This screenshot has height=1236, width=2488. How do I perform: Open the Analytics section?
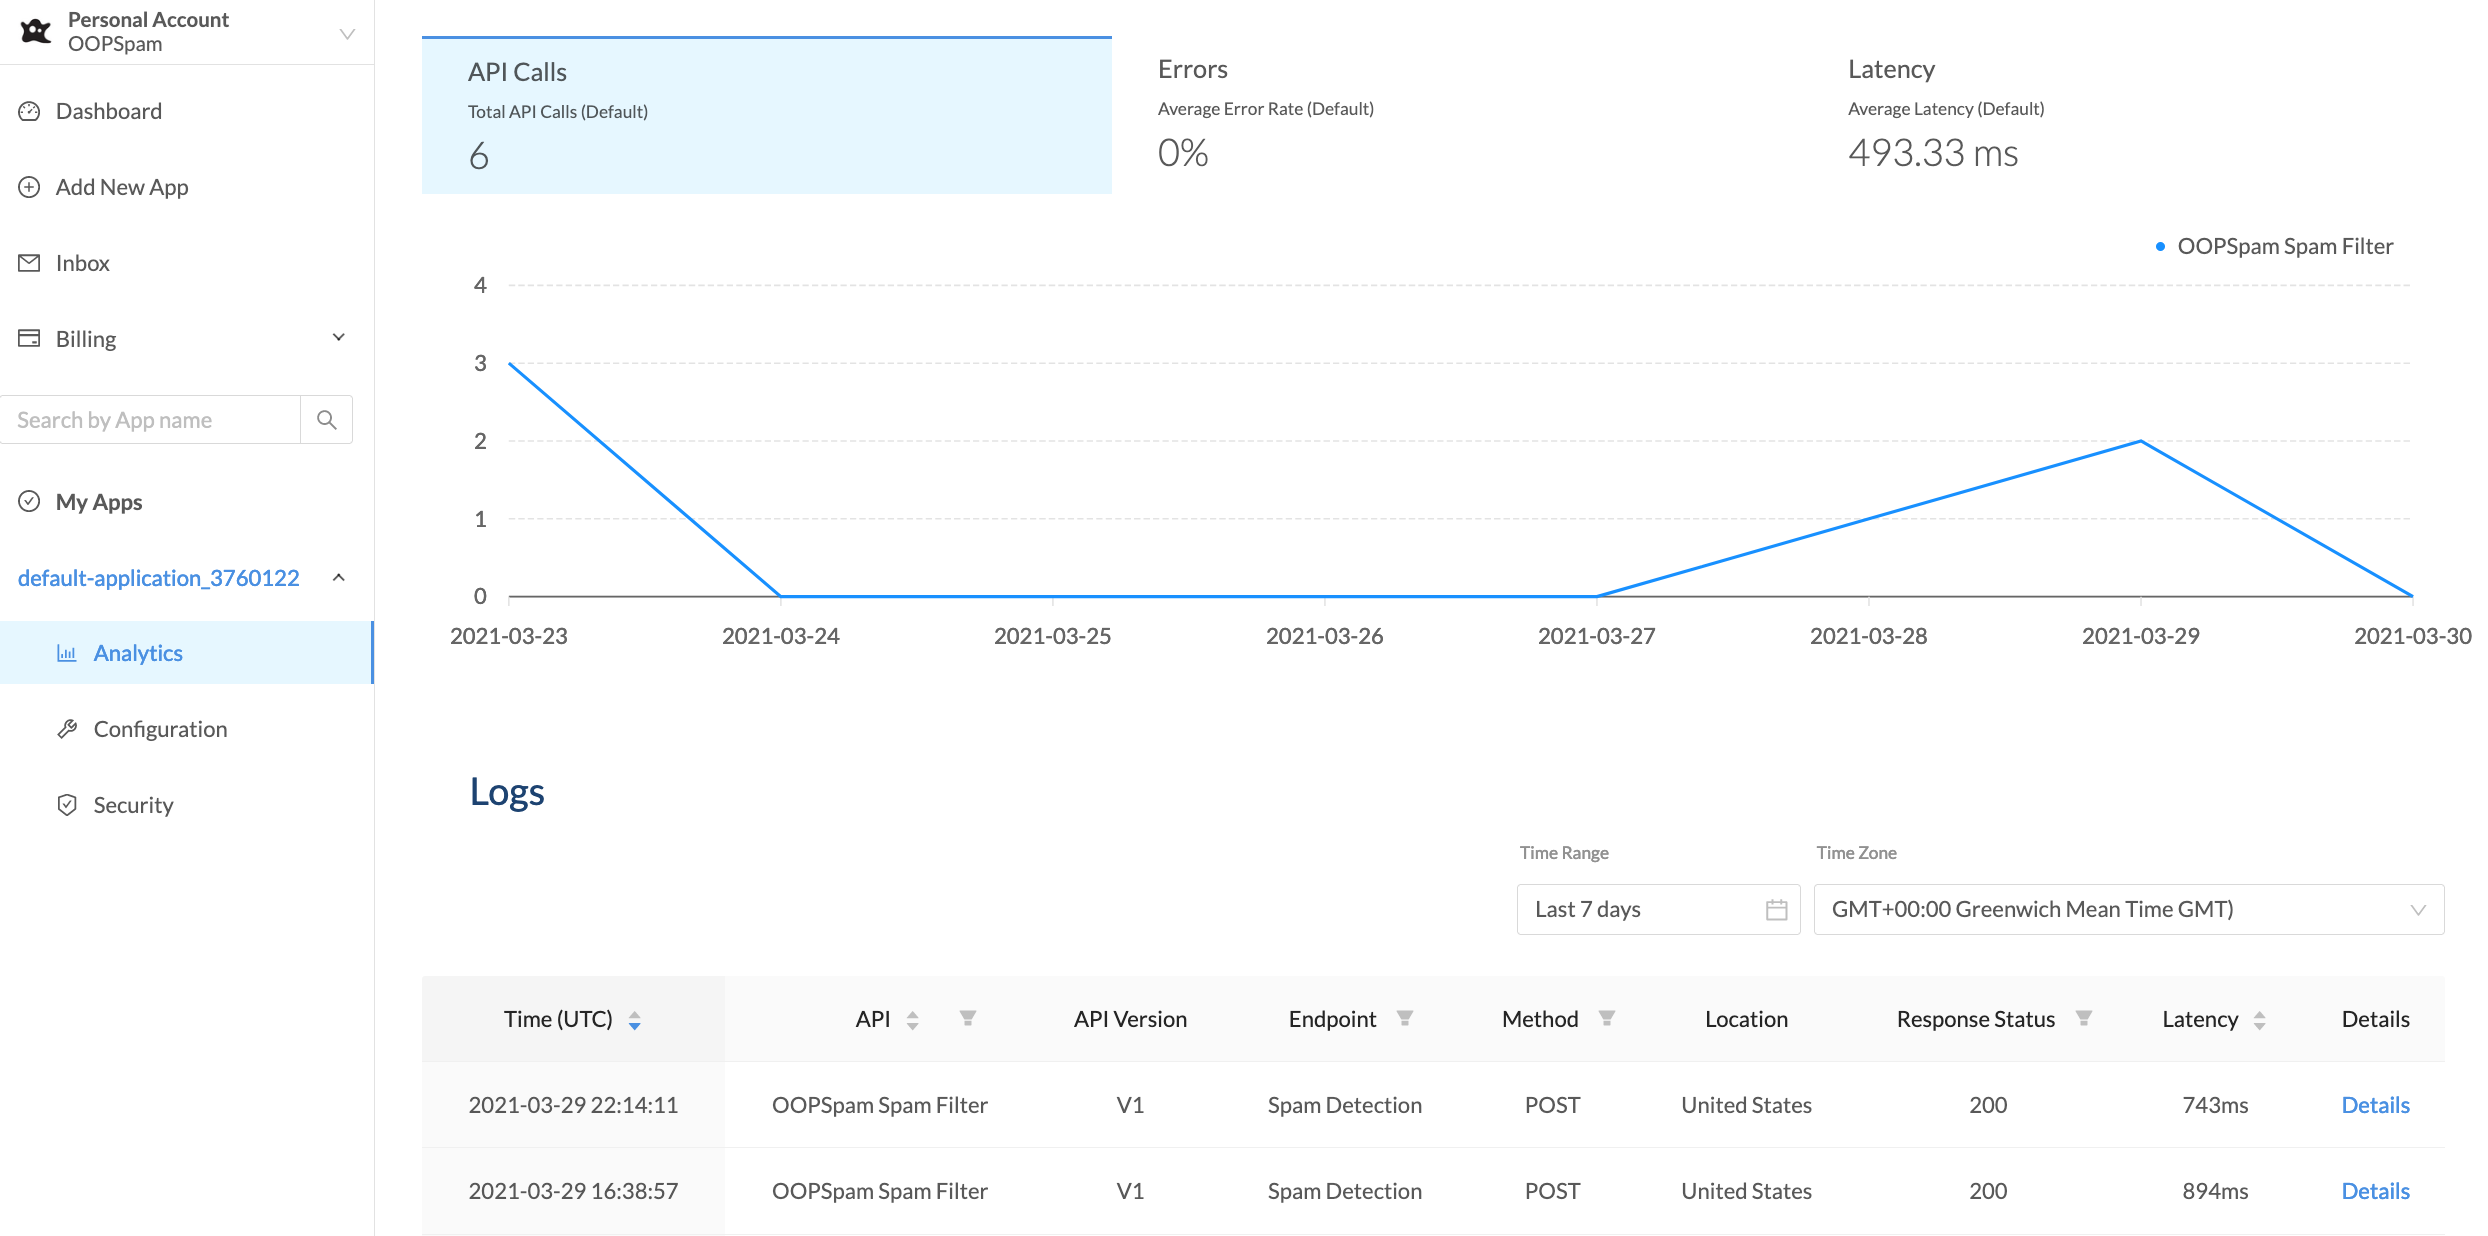(x=187, y=653)
